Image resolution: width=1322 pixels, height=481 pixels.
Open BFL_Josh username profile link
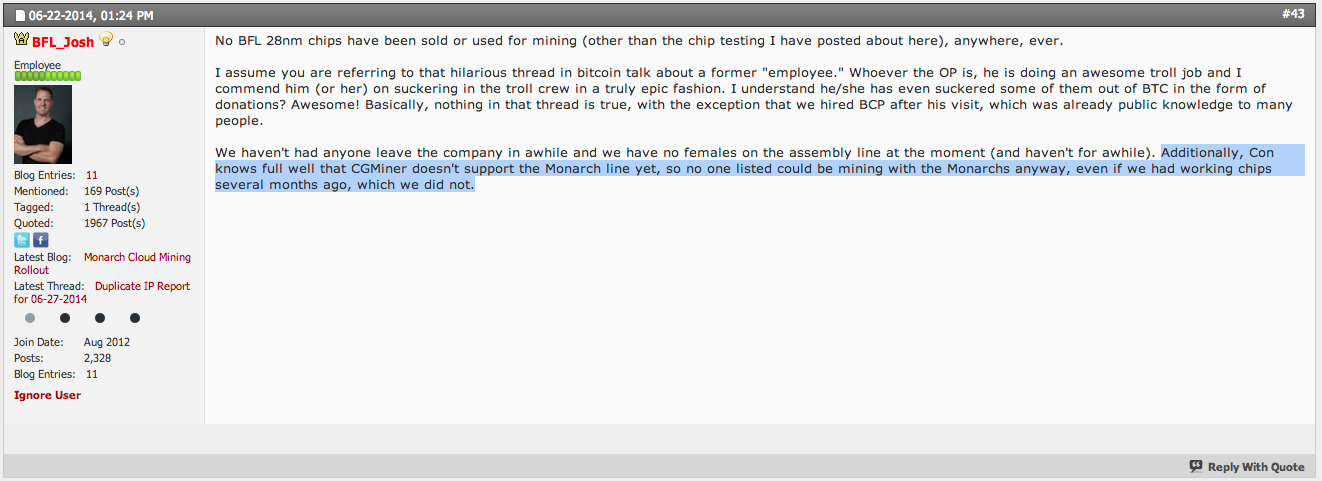tap(63, 41)
